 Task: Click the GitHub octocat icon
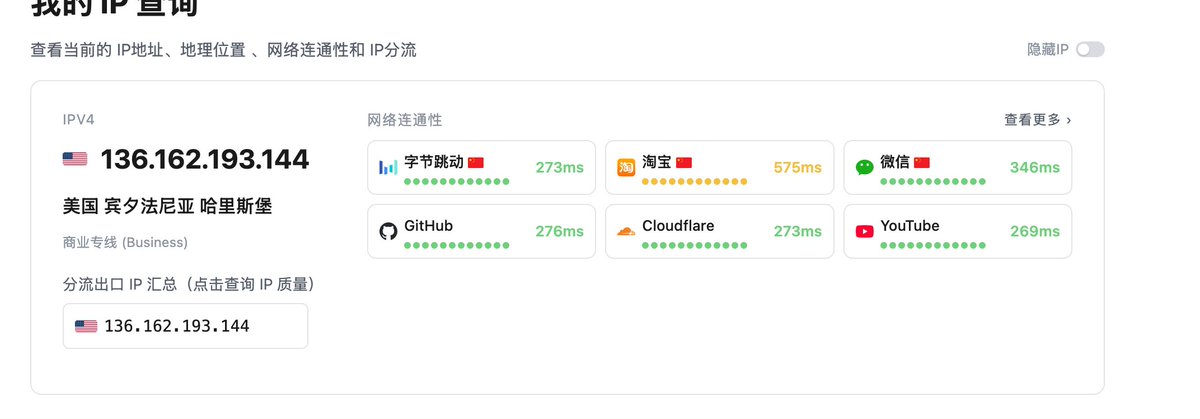tap(388, 231)
